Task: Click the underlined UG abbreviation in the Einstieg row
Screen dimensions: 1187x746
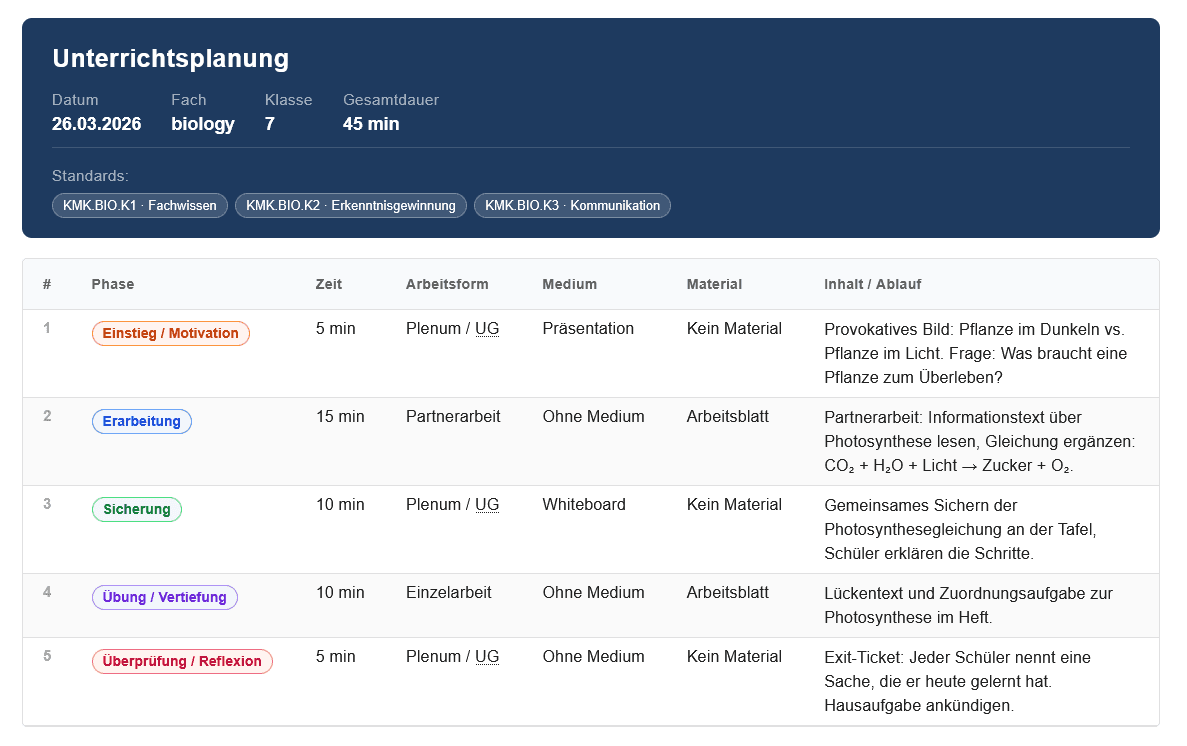Action: (487, 328)
